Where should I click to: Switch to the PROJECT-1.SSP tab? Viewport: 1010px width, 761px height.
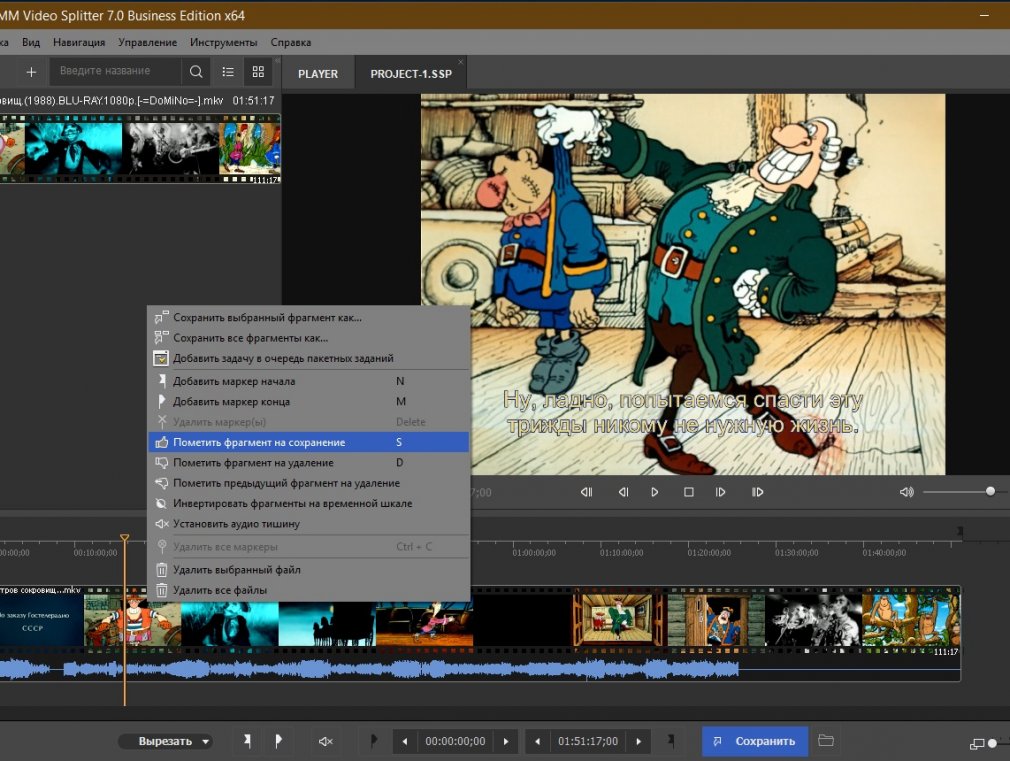[411, 74]
